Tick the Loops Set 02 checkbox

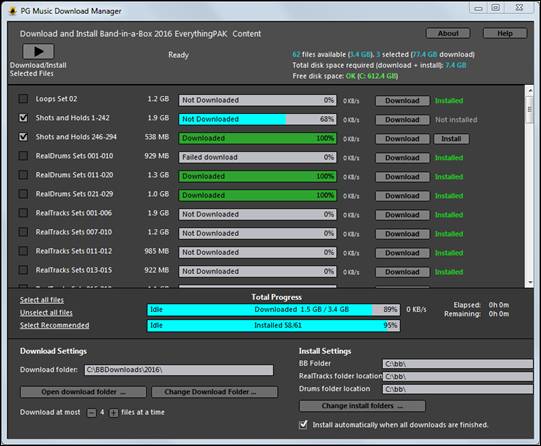pos(23,99)
